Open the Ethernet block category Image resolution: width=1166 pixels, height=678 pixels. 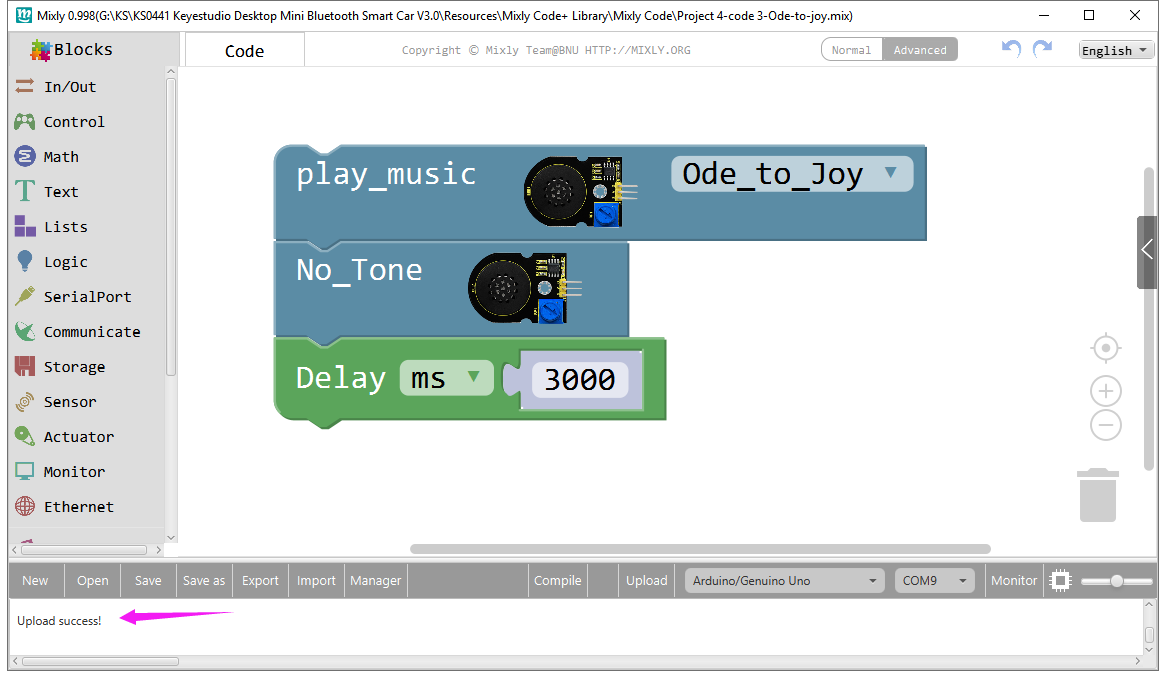pyautogui.click(x=78, y=506)
